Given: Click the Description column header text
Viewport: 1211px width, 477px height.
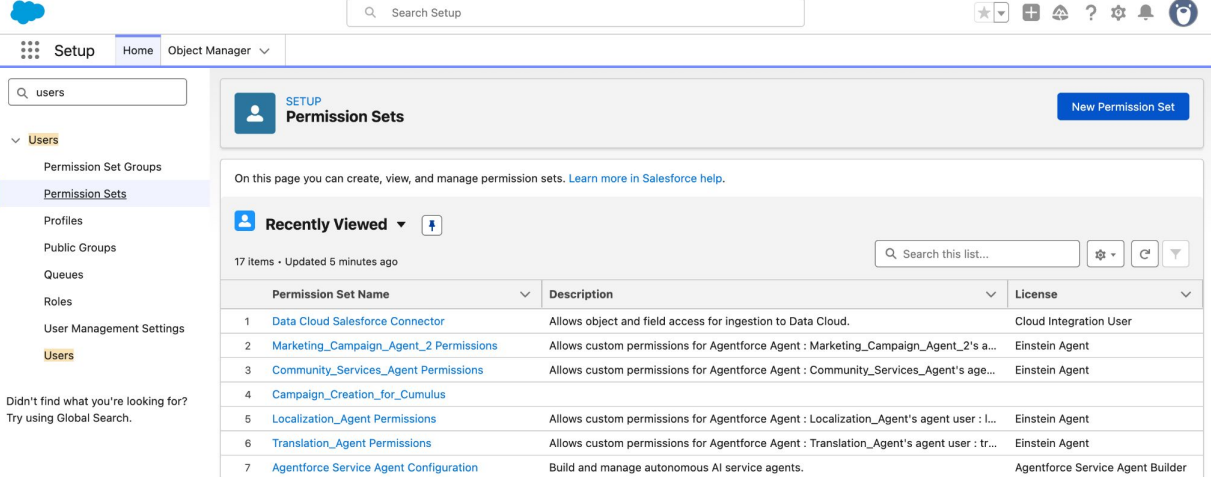Looking at the screenshot, I should 581,295.
